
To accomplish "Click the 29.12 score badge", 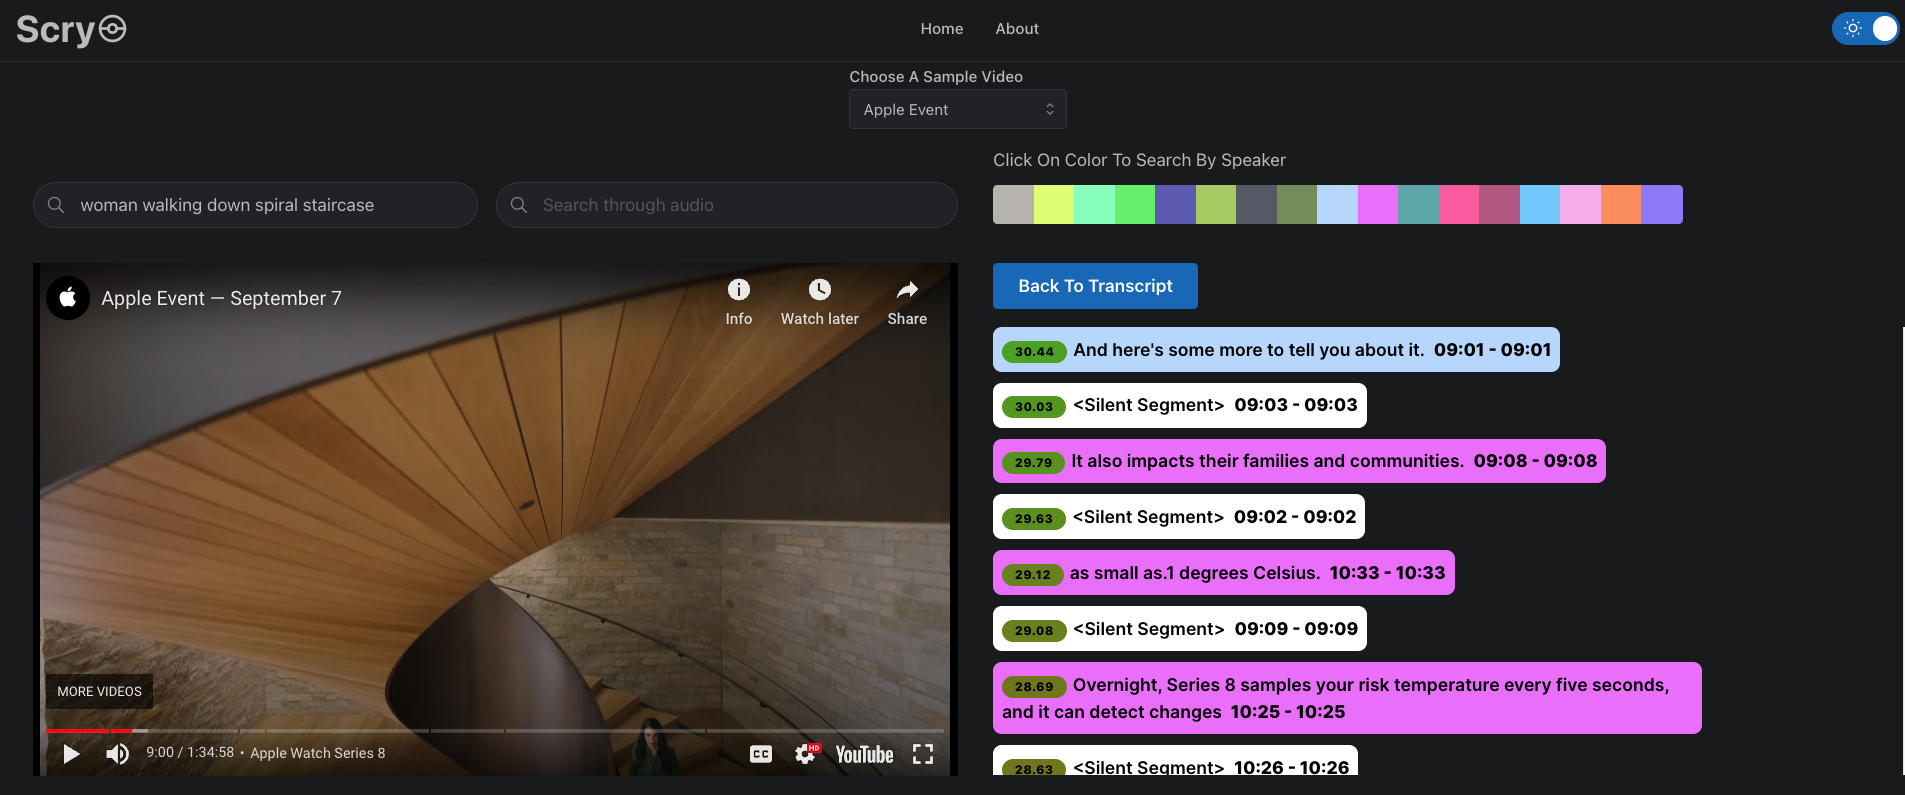I will click(1032, 574).
